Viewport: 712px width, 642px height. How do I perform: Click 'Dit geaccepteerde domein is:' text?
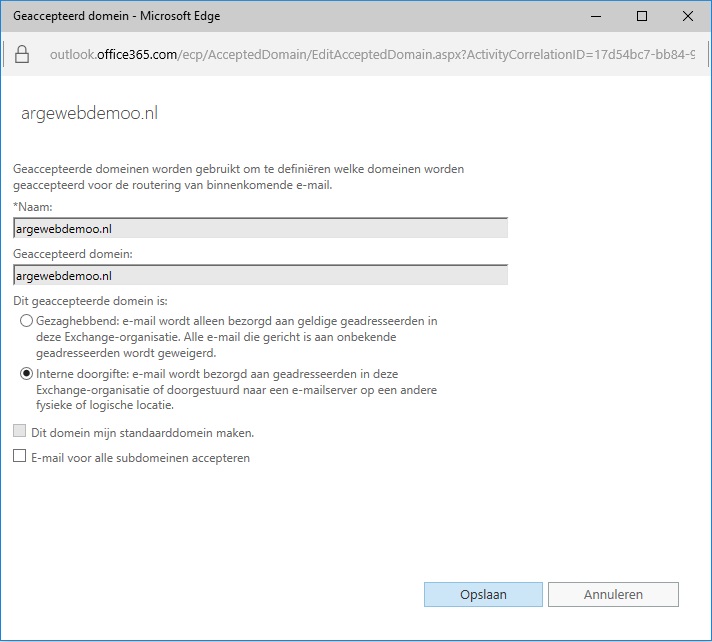(x=90, y=301)
